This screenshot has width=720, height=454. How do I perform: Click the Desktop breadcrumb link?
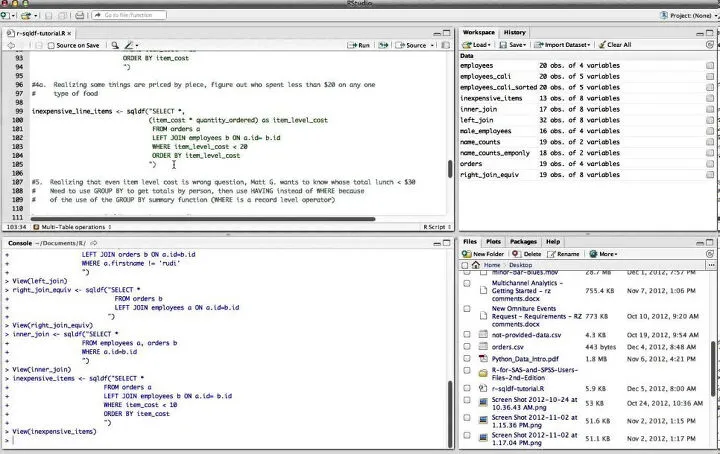coord(520,265)
